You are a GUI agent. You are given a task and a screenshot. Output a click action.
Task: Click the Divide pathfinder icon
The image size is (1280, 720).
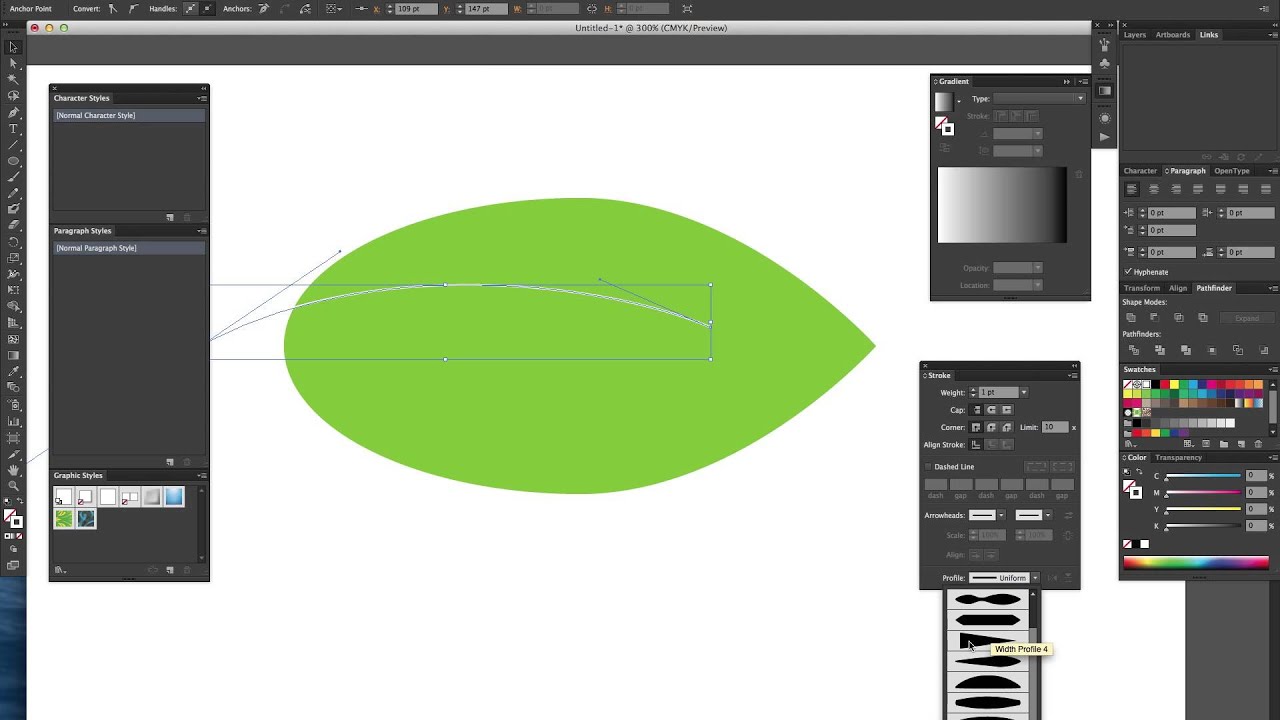1133,350
